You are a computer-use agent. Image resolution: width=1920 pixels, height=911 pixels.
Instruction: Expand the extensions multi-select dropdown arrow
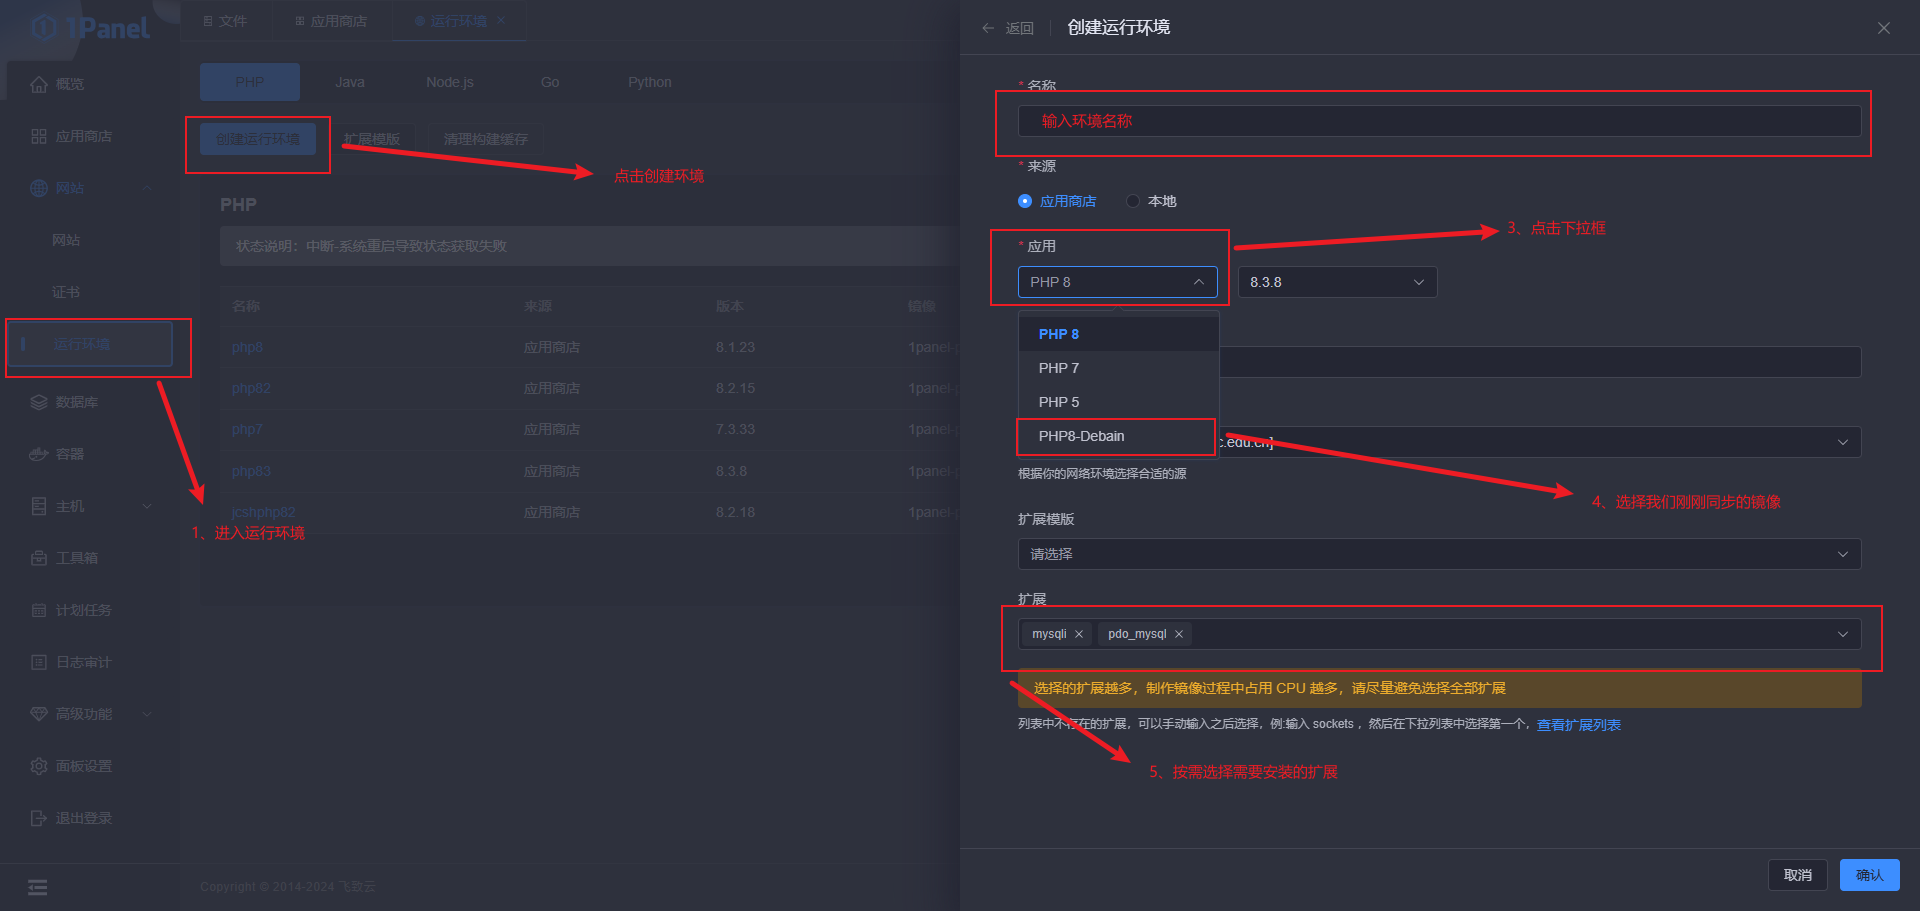click(1843, 634)
